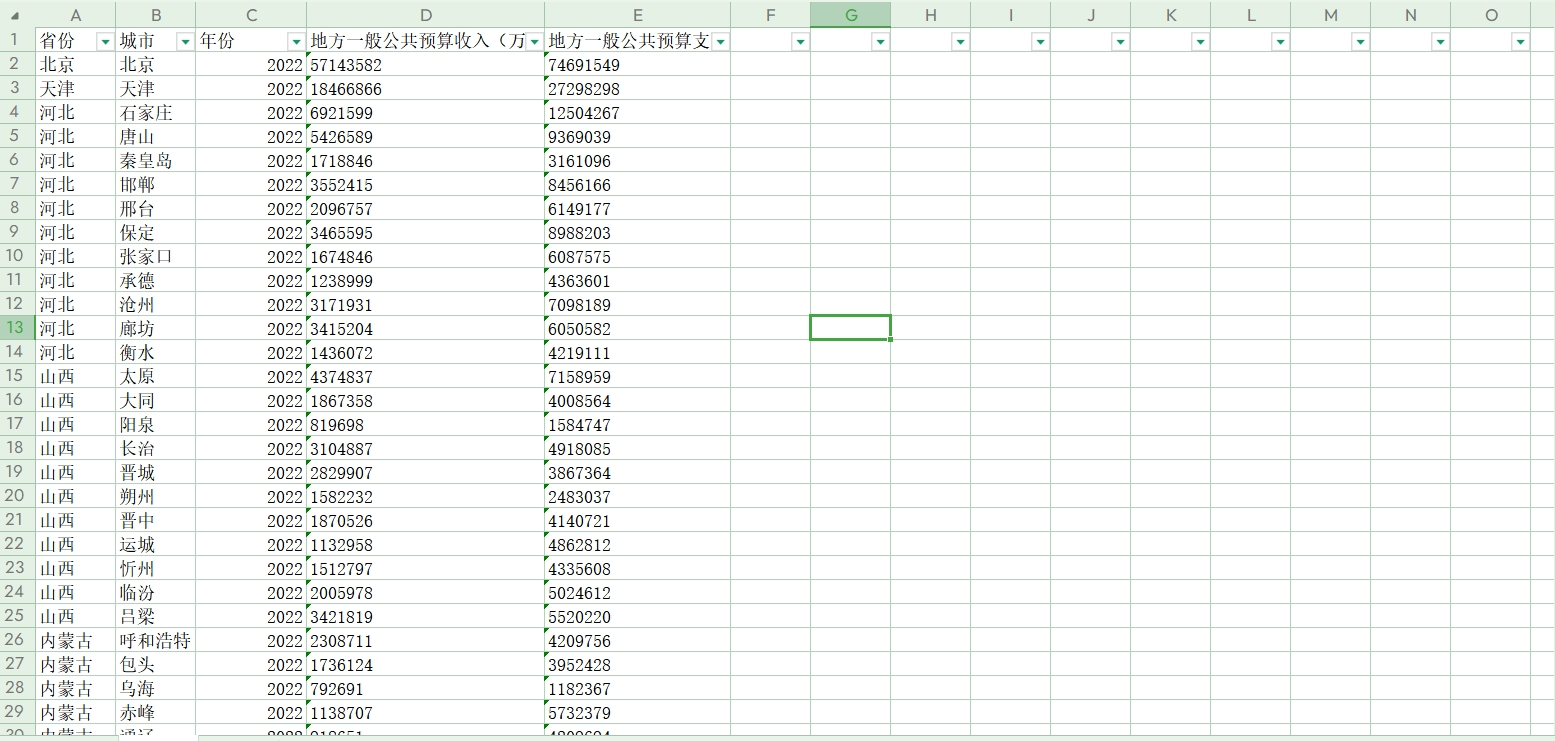
Task: Select row 26 by its row number
Action: coord(17,640)
